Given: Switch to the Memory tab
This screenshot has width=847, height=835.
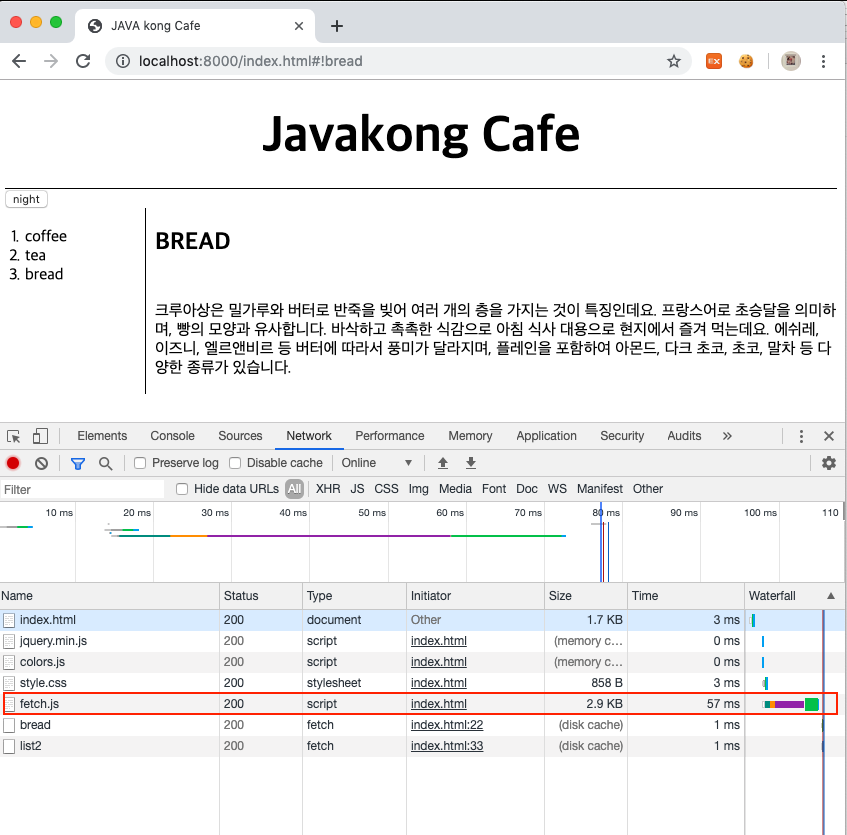Looking at the screenshot, I should click(x=470, y=436).
